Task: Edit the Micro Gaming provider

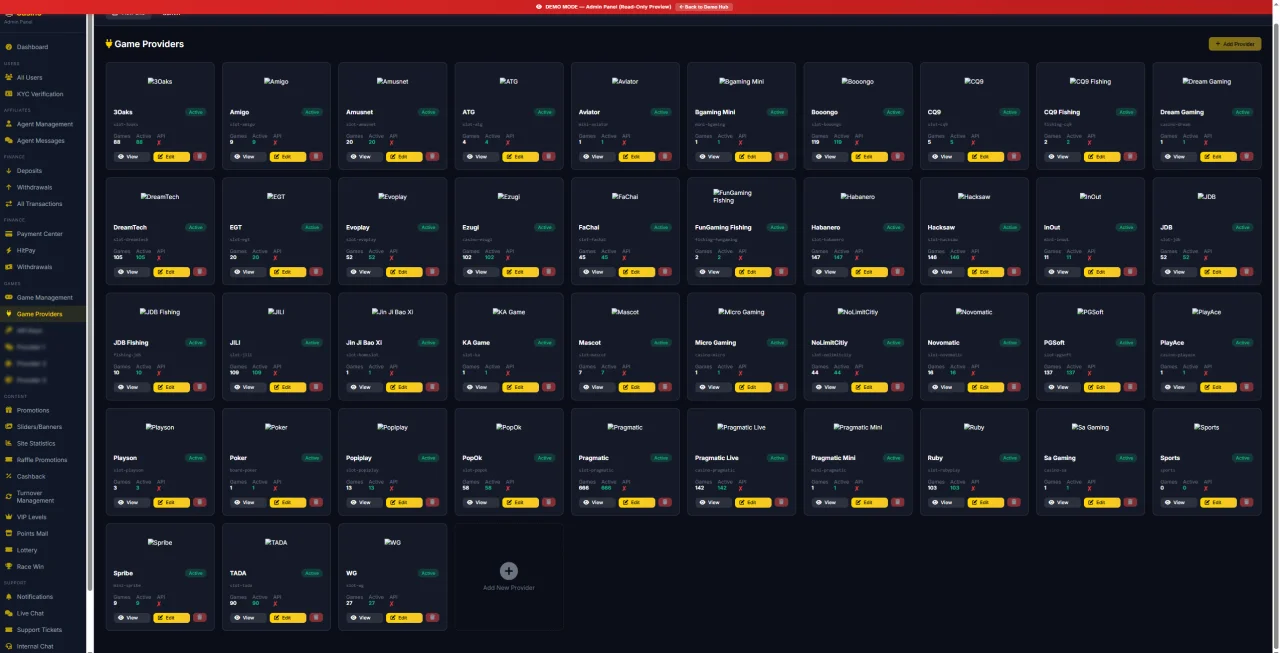Action: tap(753, 387)
